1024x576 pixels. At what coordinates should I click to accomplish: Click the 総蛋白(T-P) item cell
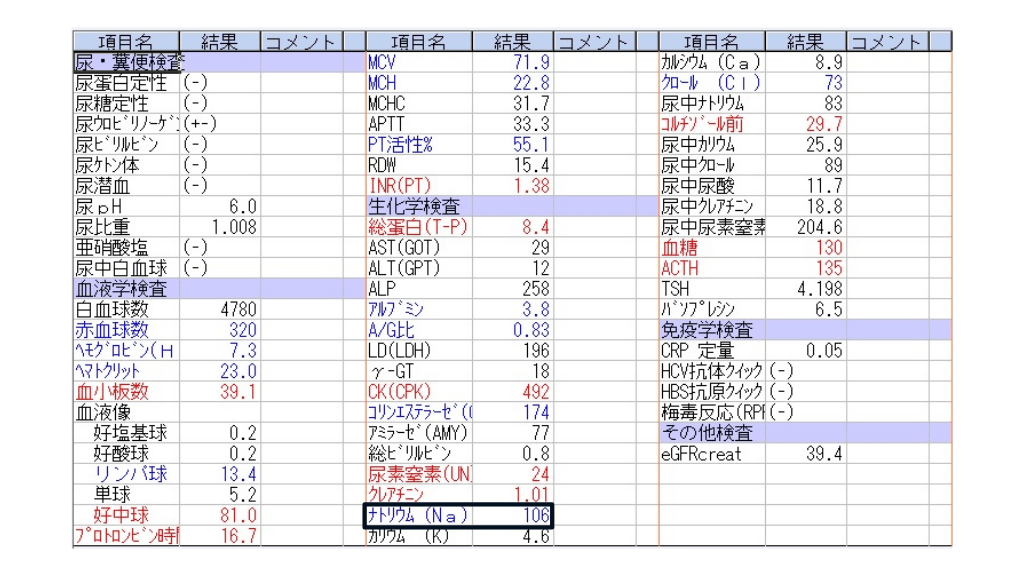click(418, 227)
